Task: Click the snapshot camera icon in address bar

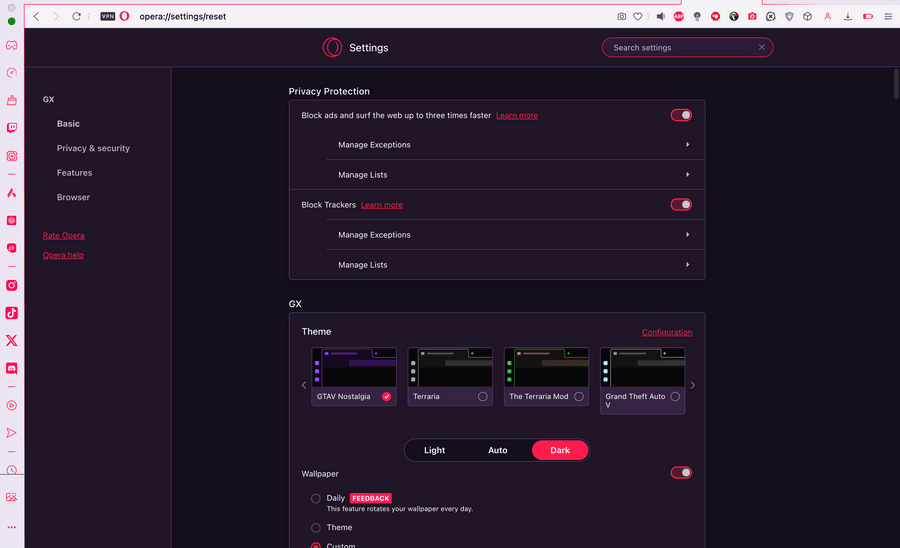Action: (x=622, y=17)
